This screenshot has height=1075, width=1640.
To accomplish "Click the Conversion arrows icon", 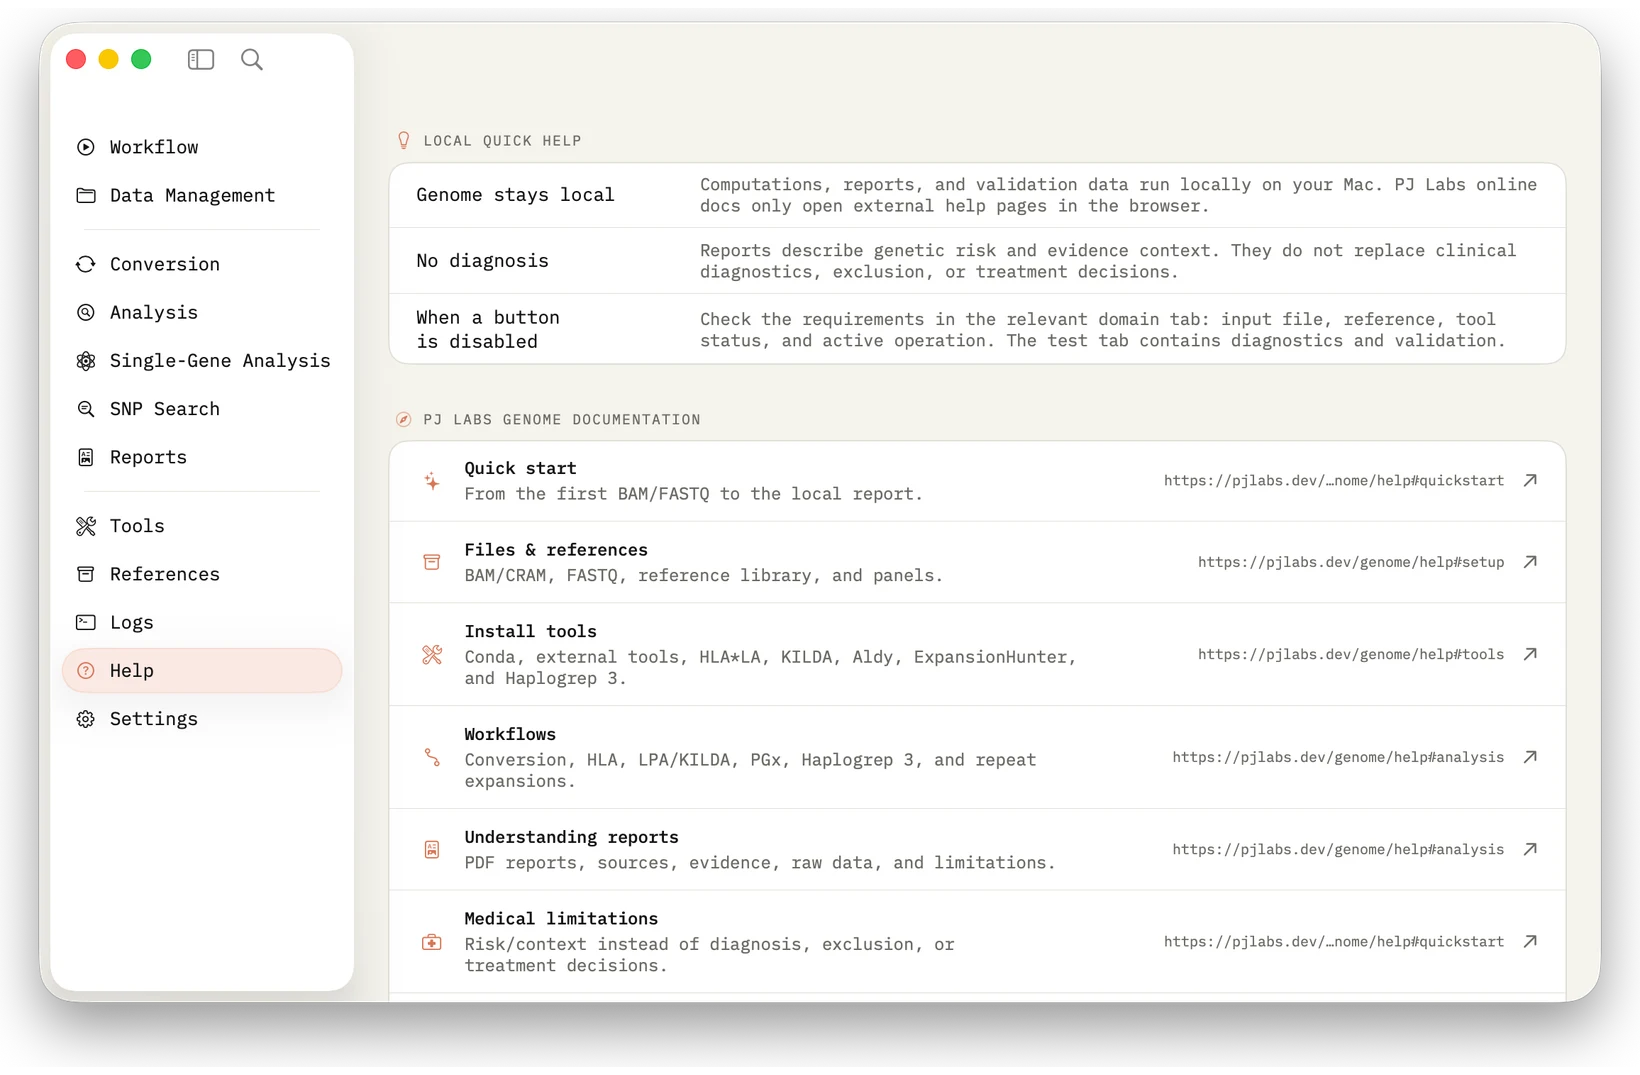I will tap(86, 264).
